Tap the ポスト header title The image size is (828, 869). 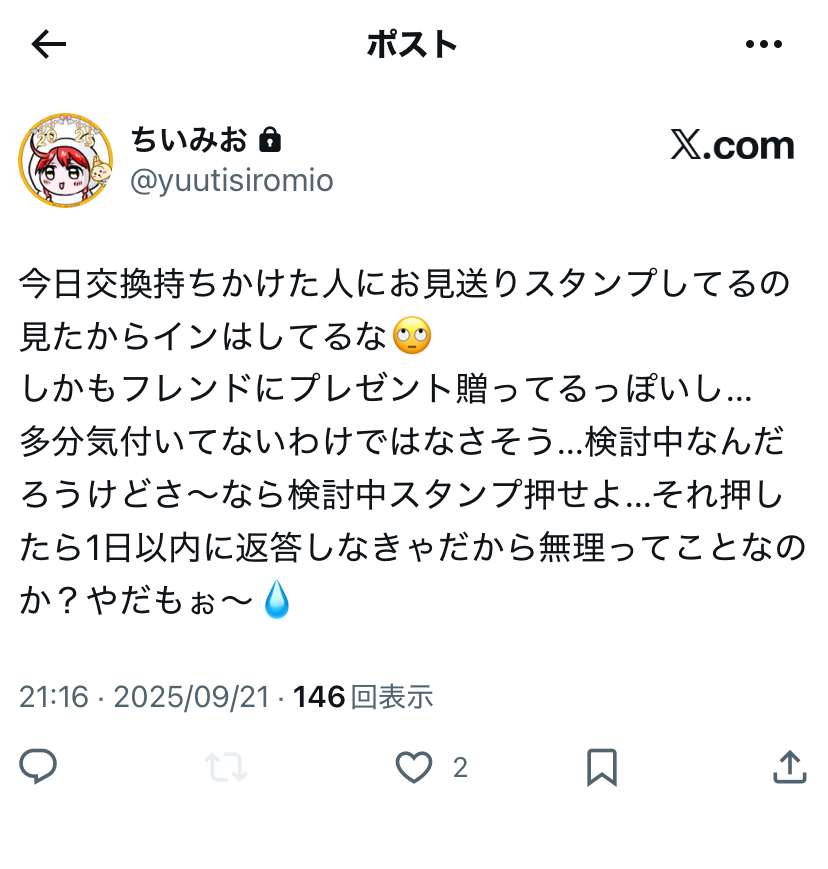(412, 44)
